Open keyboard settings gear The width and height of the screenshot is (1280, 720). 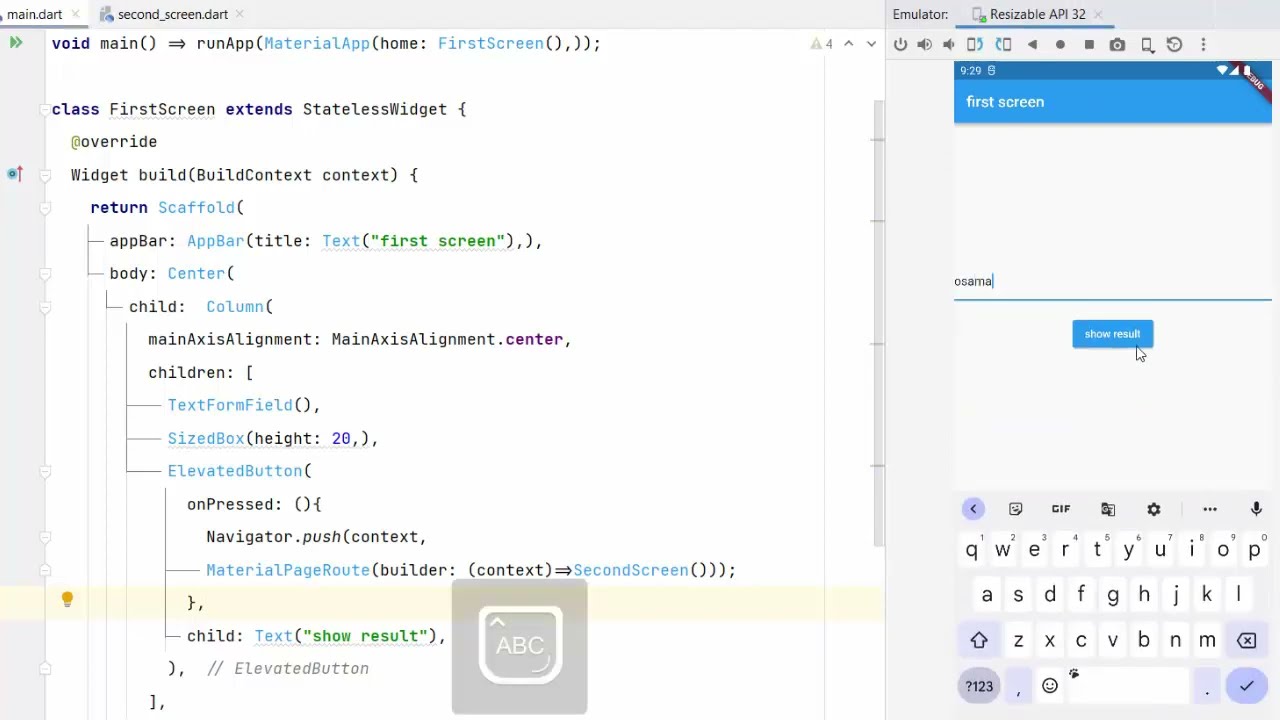(1154, 509)
